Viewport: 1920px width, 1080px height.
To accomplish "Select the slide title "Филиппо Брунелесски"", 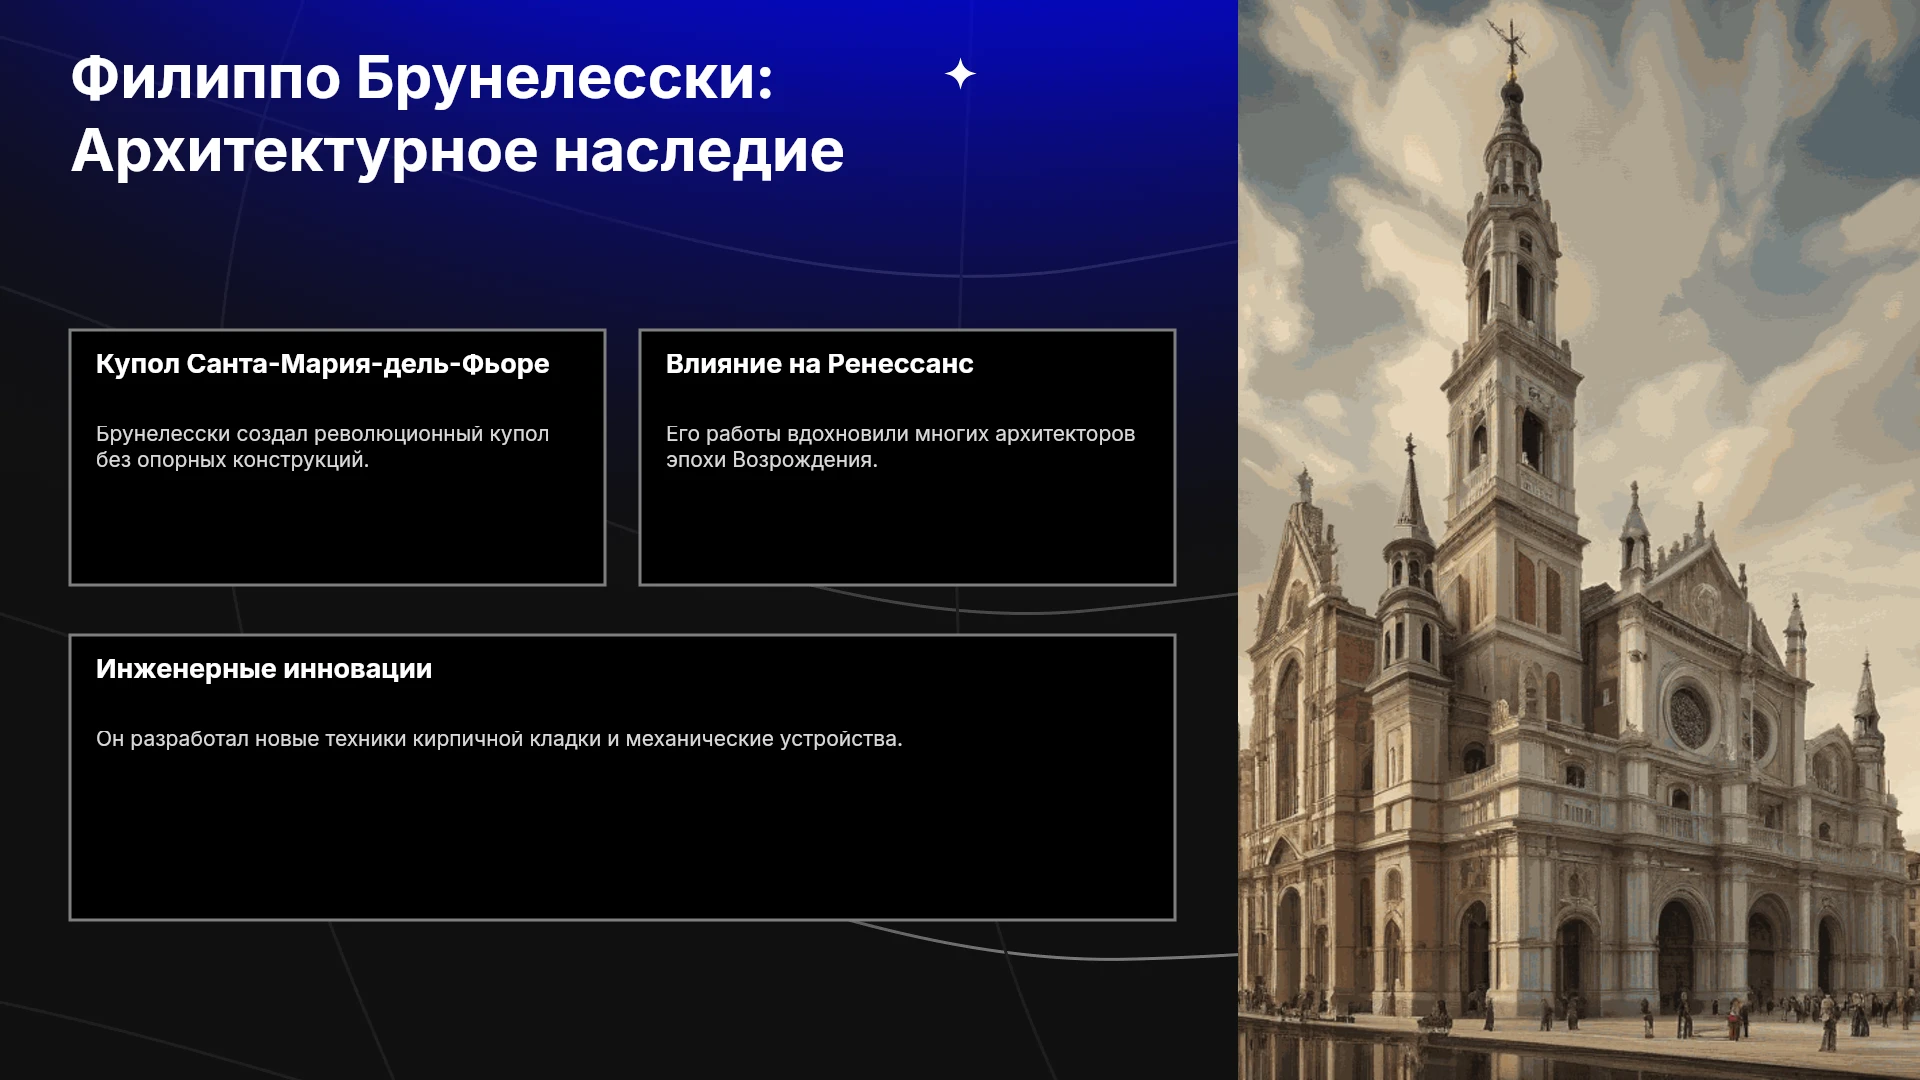I will click(x=421, y=78).
